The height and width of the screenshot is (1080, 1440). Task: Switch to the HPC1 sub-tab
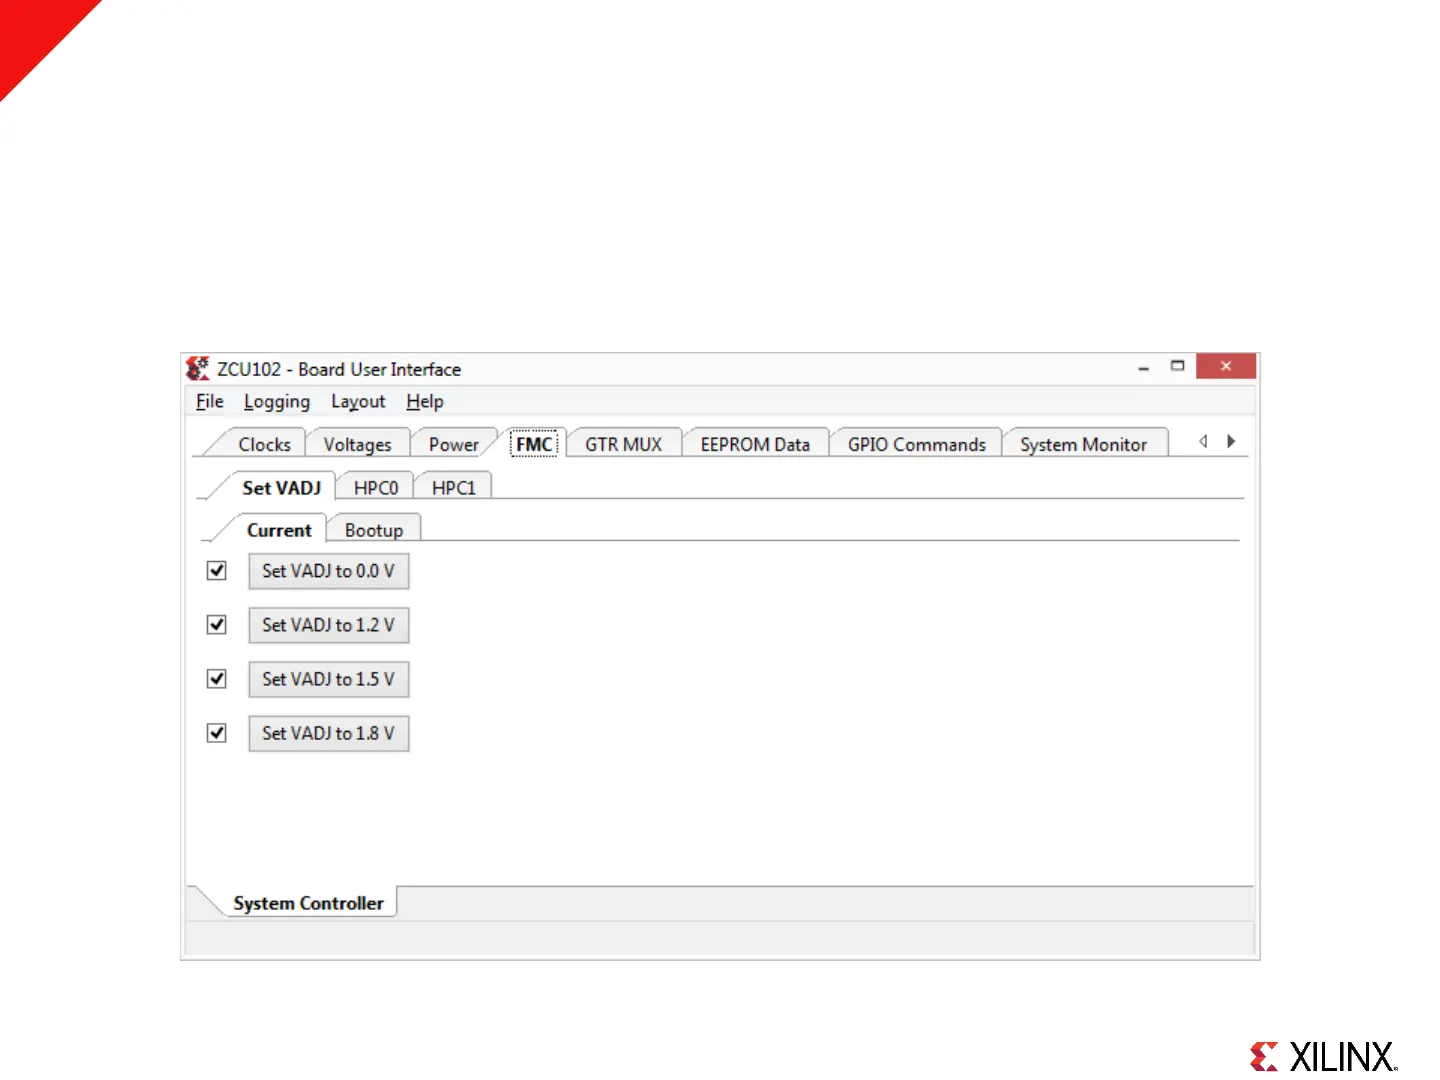453,487
